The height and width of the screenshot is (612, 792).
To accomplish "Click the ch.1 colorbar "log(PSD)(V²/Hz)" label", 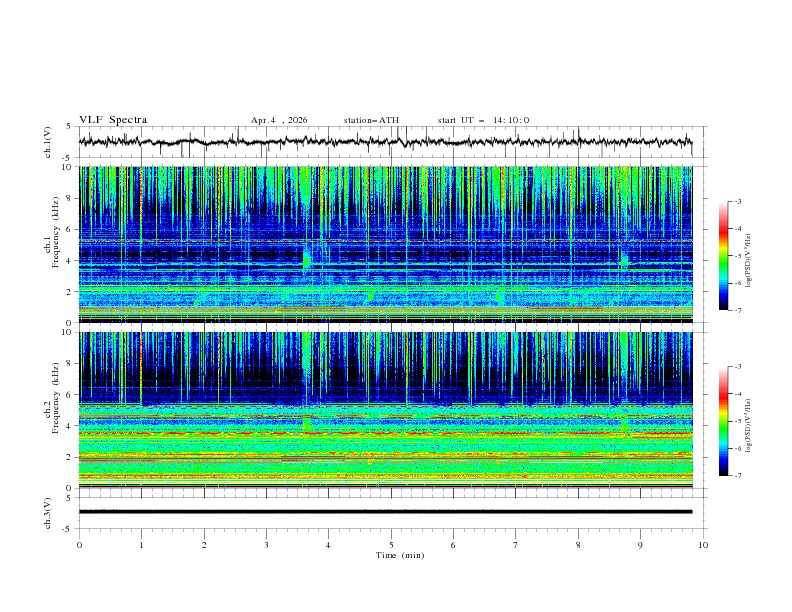I will [x=748, y=261].
